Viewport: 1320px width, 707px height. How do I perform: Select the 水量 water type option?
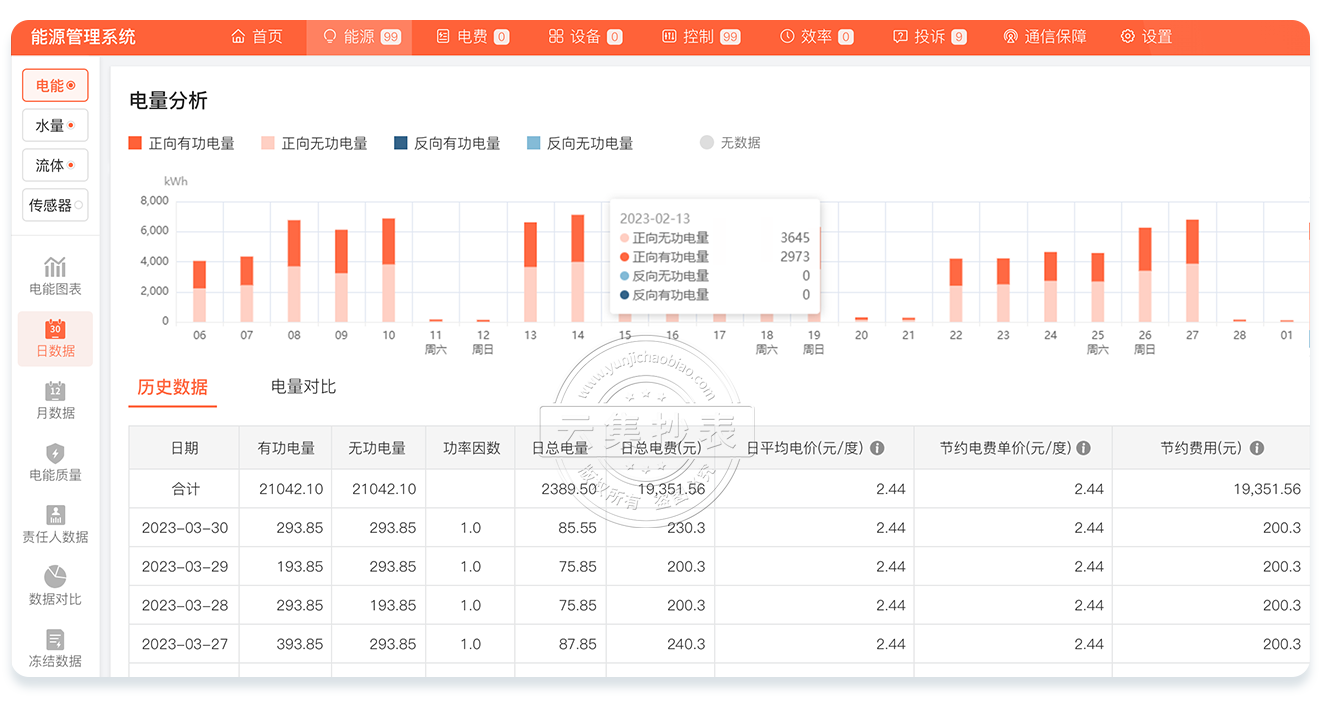click(x=55, y=126)
